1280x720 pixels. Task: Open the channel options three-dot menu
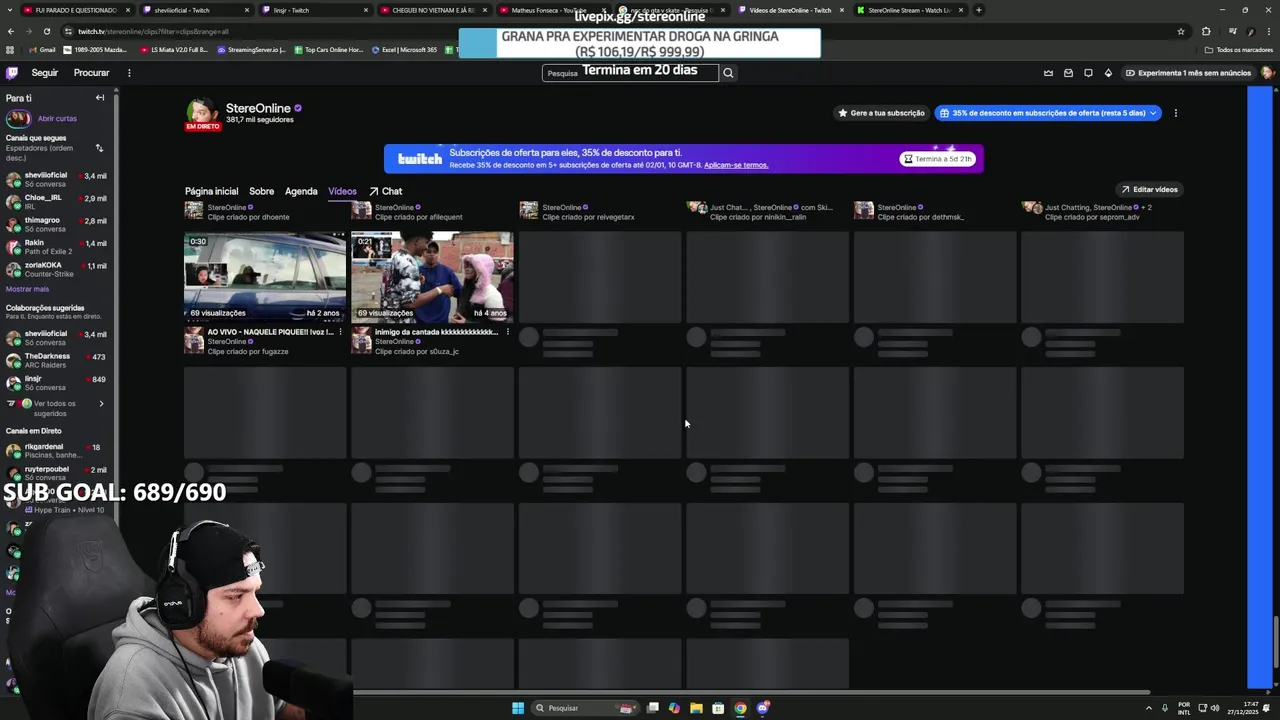(1175, 113)
